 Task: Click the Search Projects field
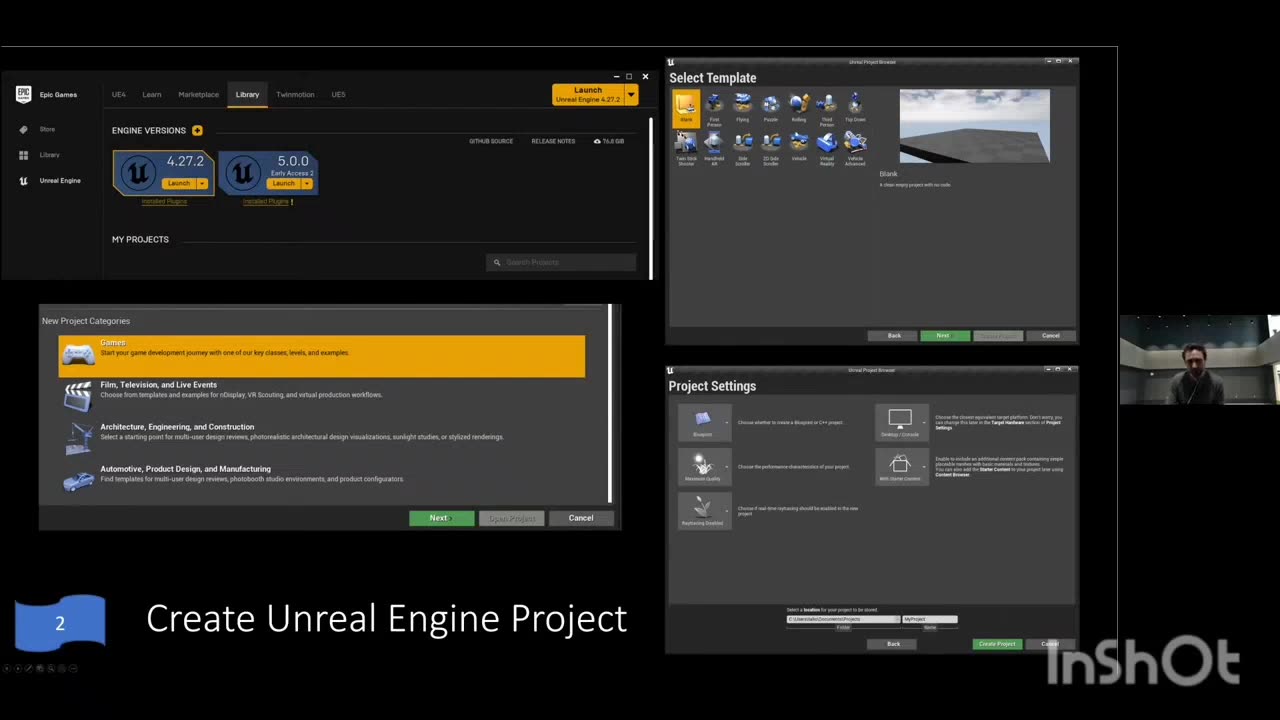[x=561, y=262]
